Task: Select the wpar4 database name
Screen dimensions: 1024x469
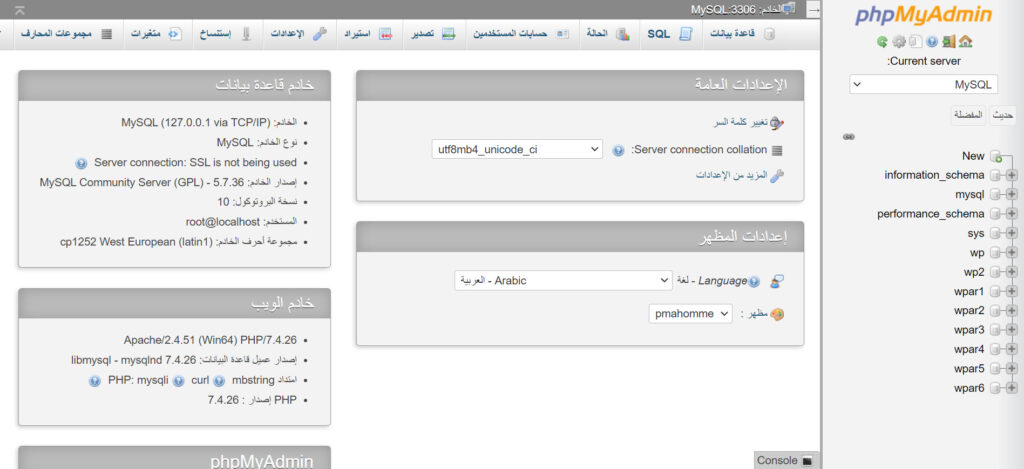Action: [969, 349]
